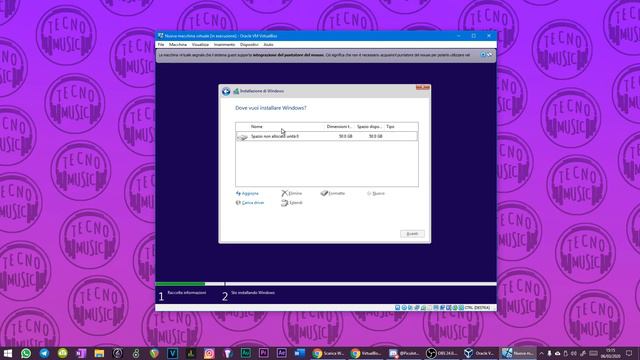
Task: Open the V app icon in the taskbar
Action: click(173, 353)
